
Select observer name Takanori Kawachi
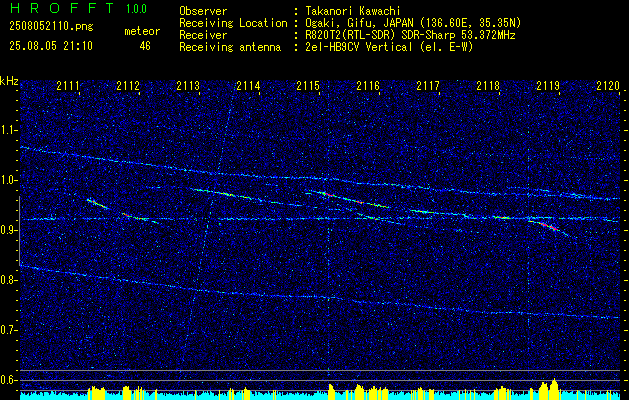353,11
